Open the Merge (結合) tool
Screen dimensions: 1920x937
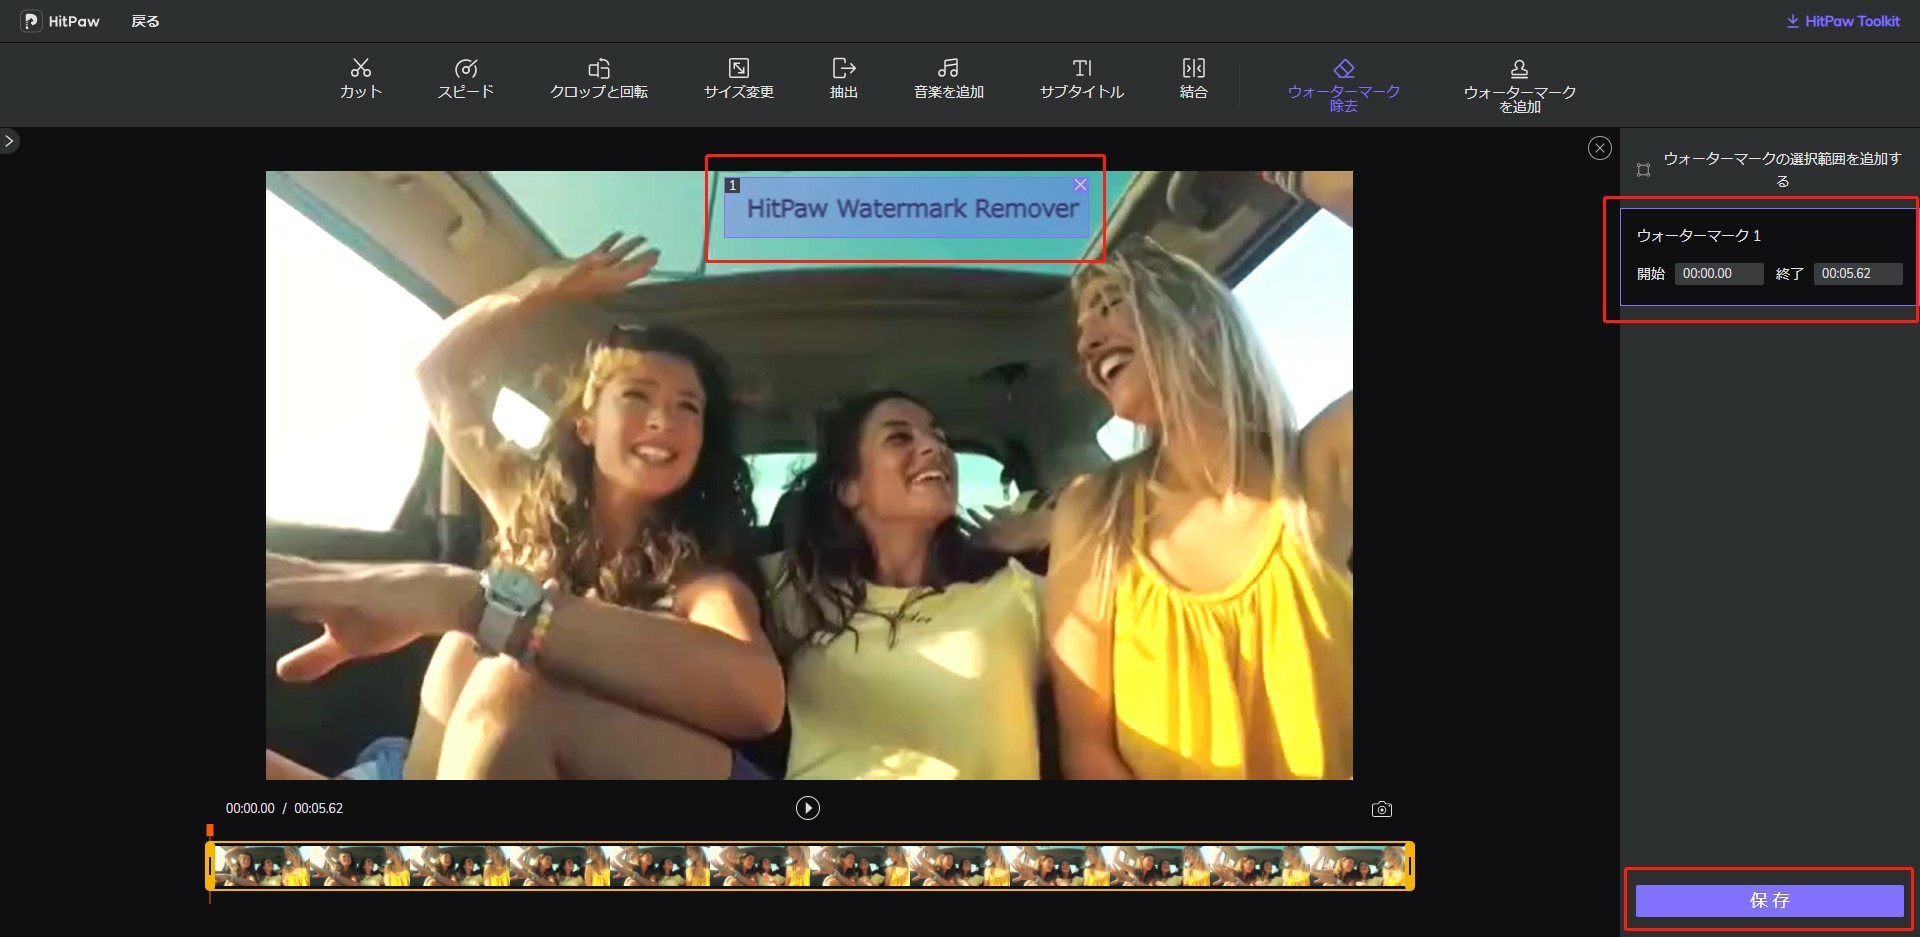(x=1194, y=79)
